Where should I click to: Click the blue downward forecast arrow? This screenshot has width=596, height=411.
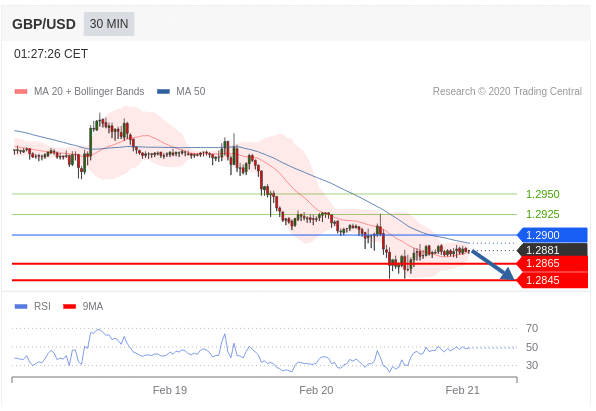pyautogui.click(x=493, y=265)
